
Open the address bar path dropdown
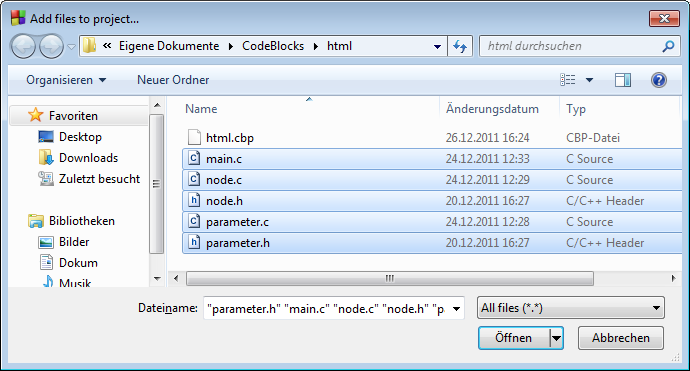point(437,46)
